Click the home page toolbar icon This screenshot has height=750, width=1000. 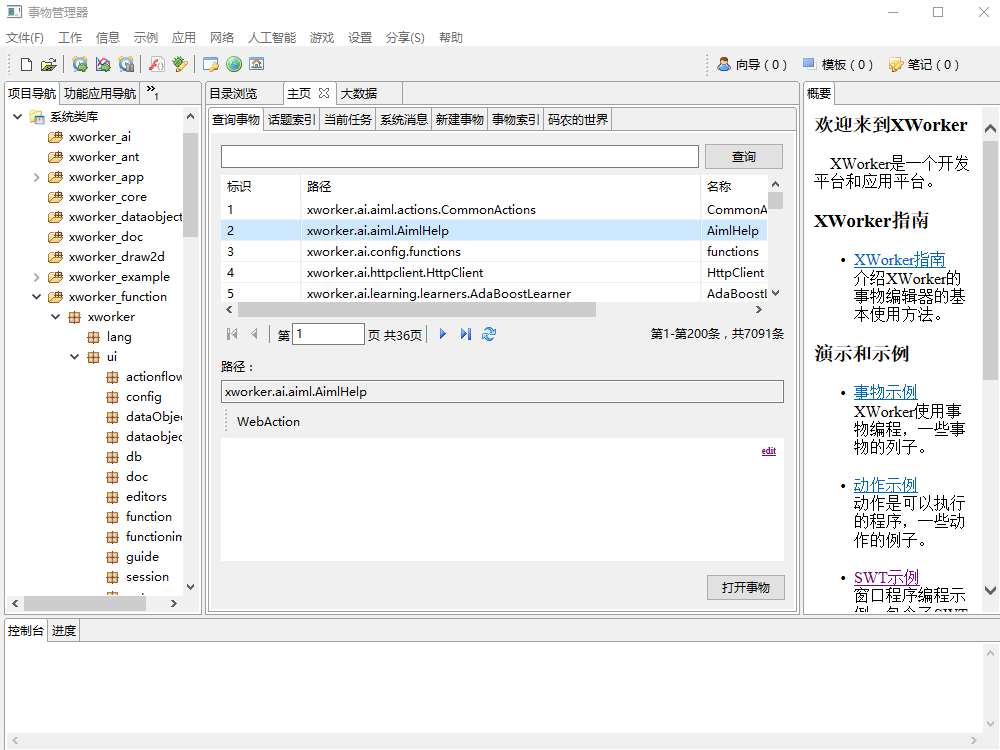coord(256,64)
